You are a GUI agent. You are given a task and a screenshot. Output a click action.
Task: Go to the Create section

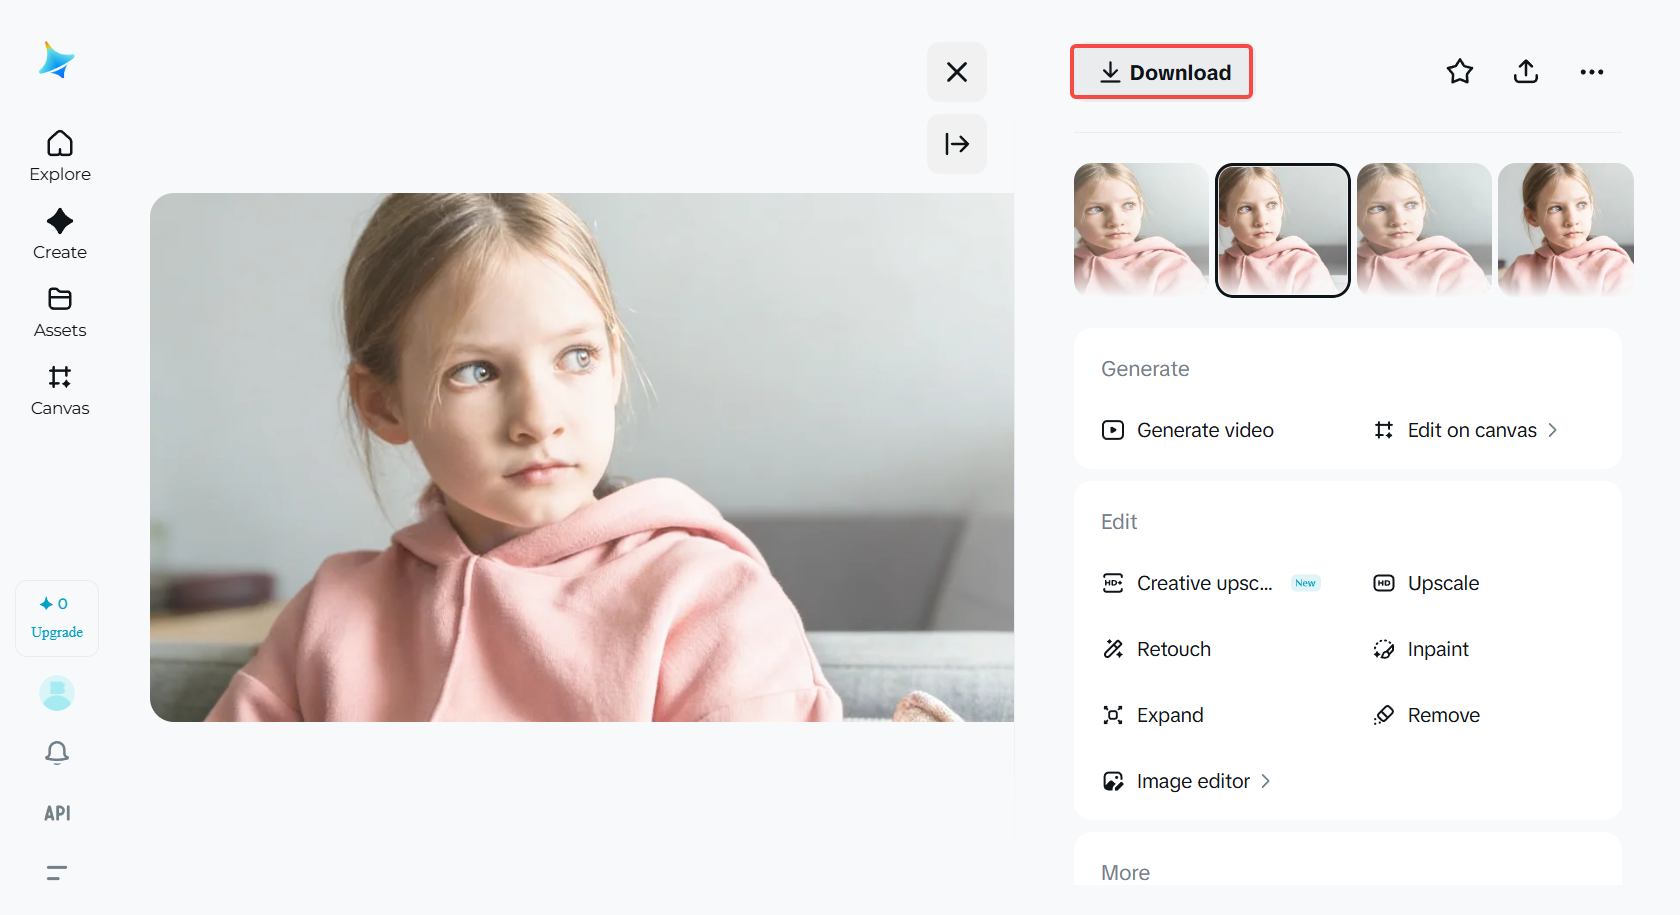tap(60, 235)
